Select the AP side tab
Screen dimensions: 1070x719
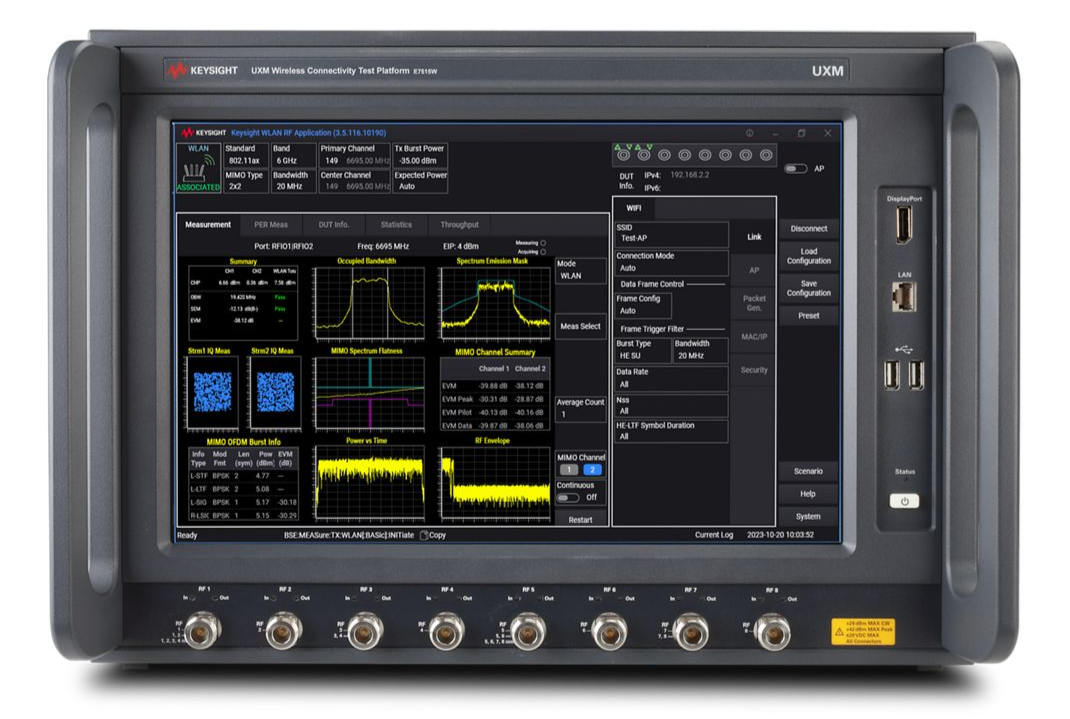click(754, 270)
